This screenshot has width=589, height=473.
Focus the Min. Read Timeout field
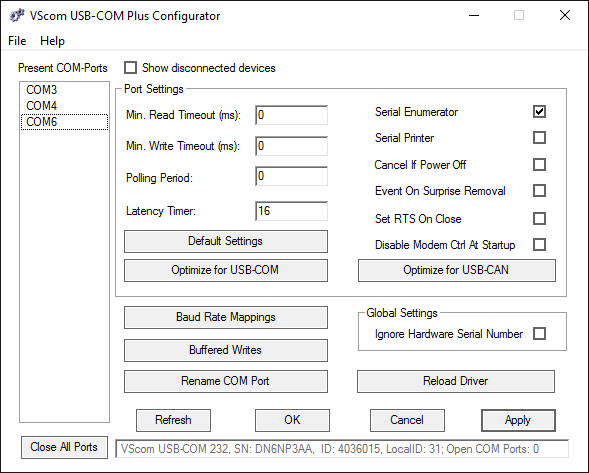pyautogui.click(x=291, y=115)
